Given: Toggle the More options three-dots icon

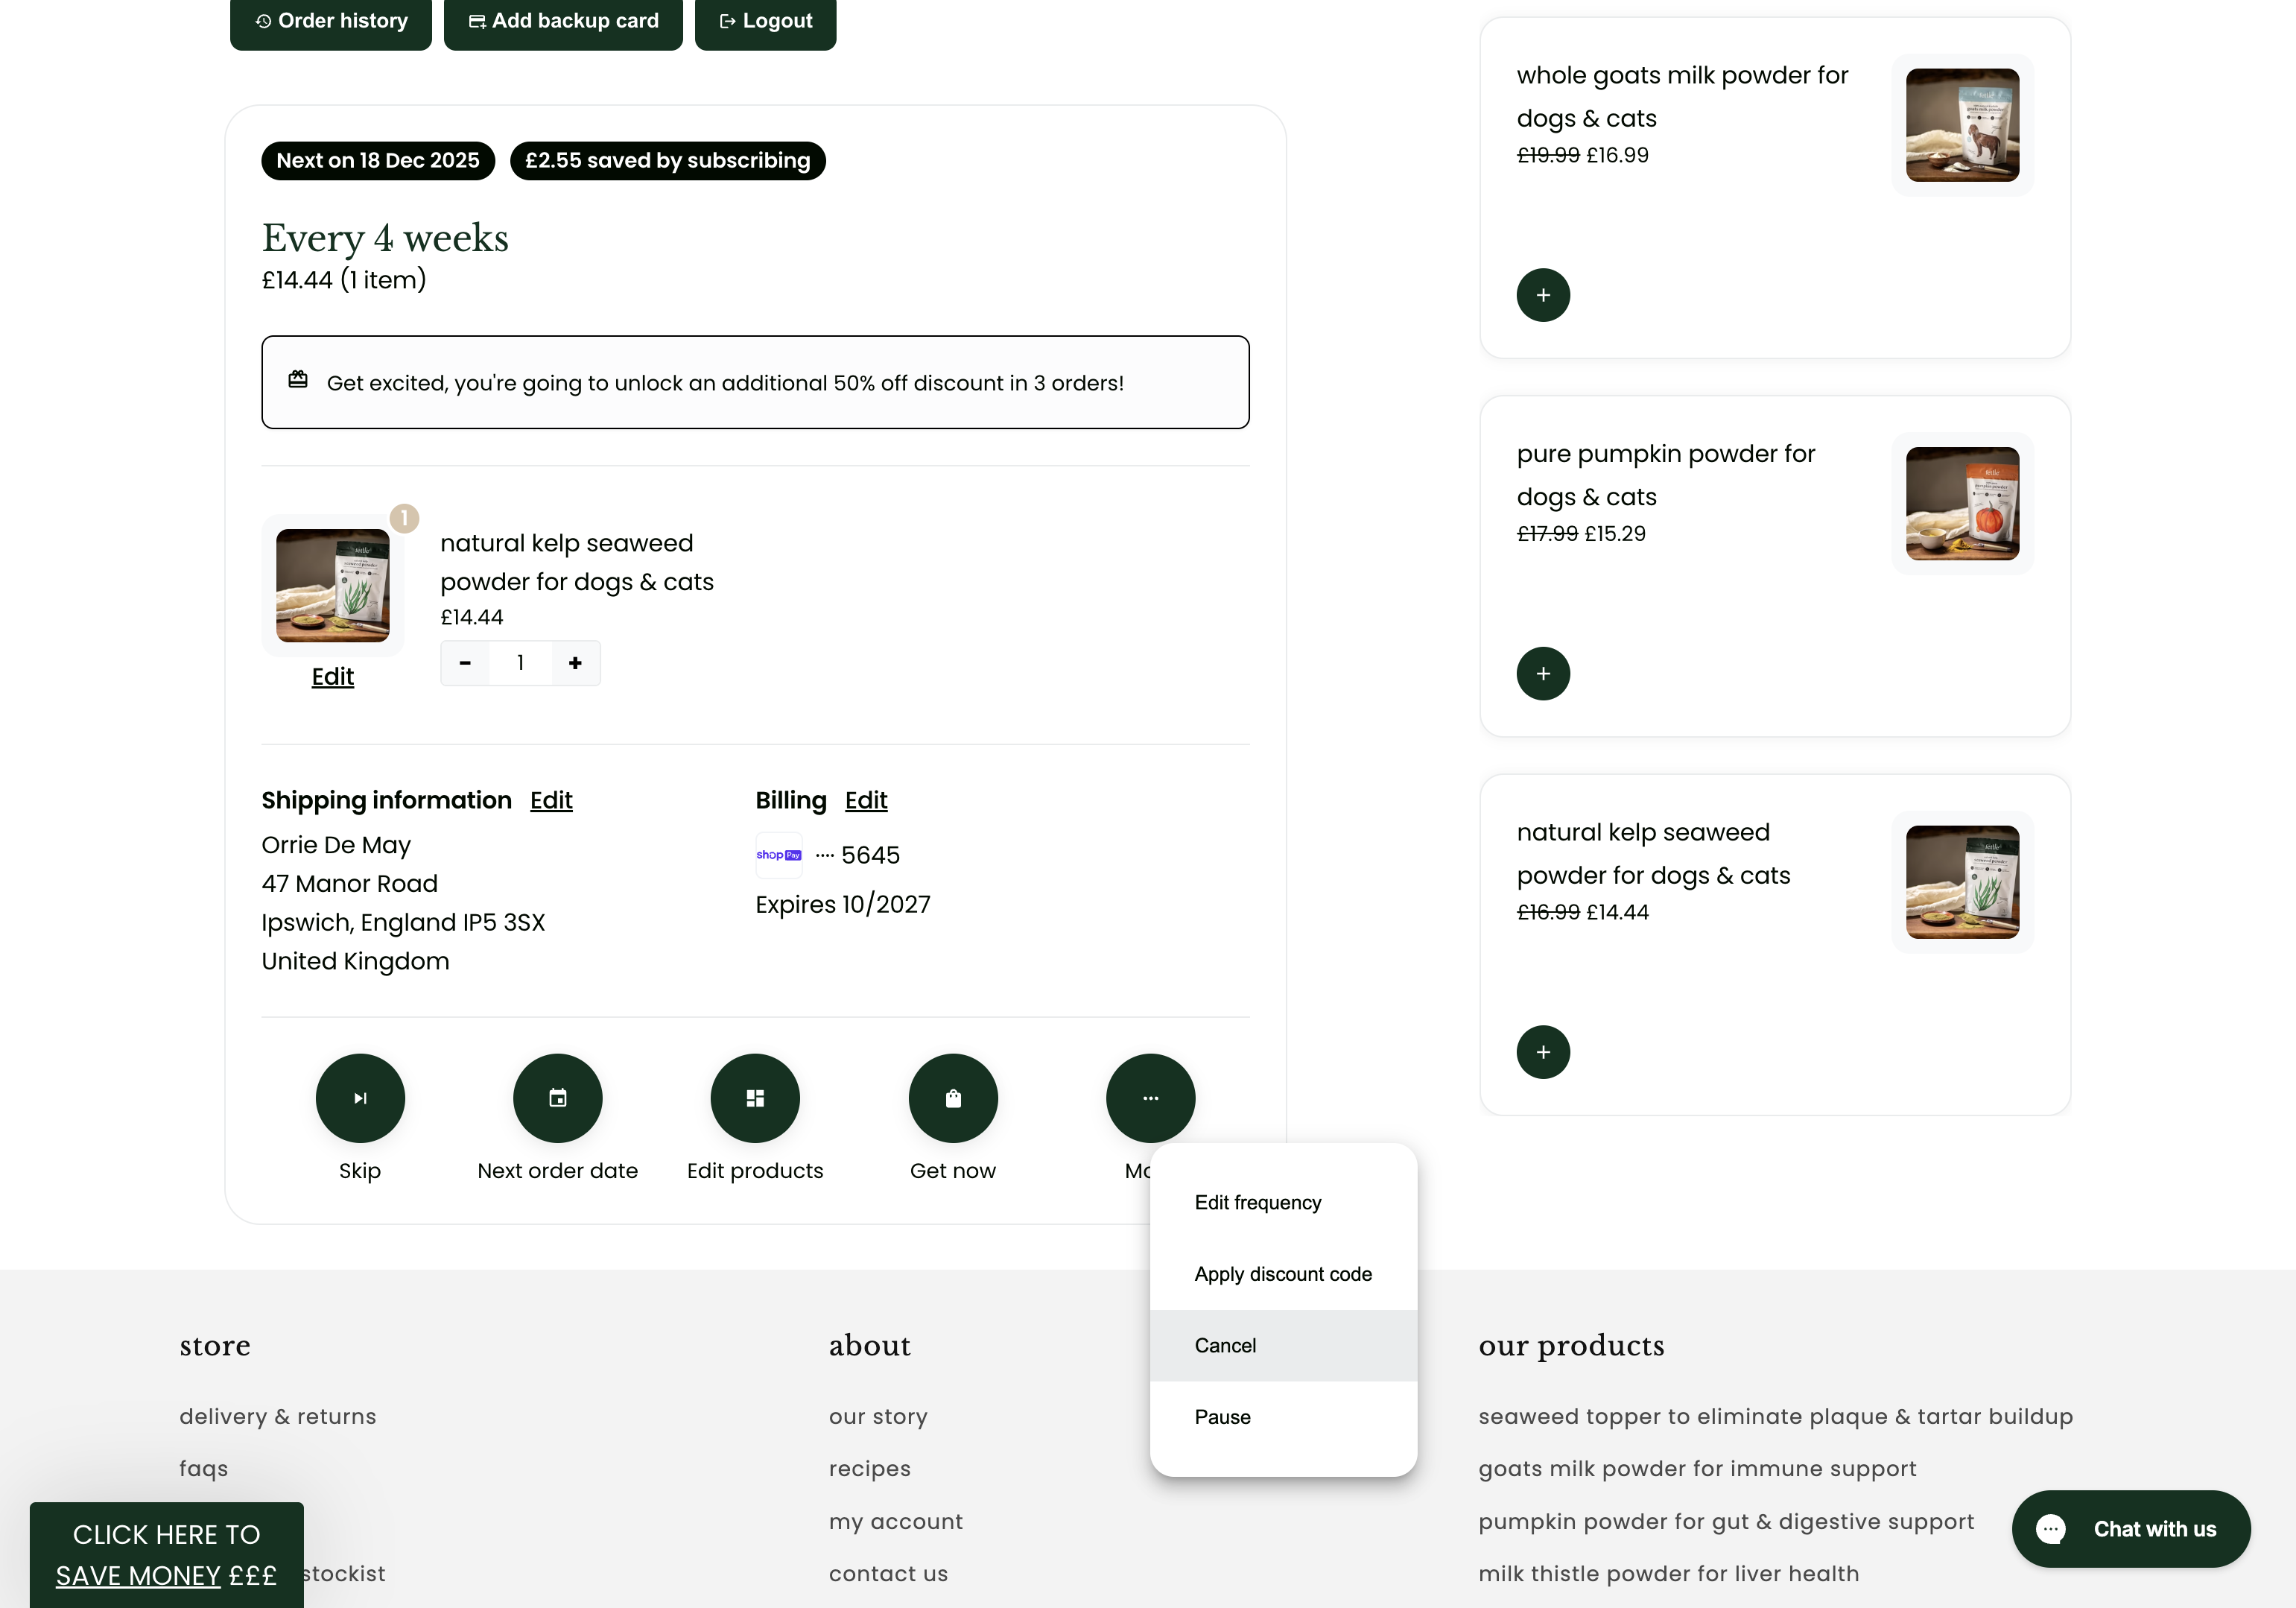Looking at the screenshot, I should 1151,1098.
